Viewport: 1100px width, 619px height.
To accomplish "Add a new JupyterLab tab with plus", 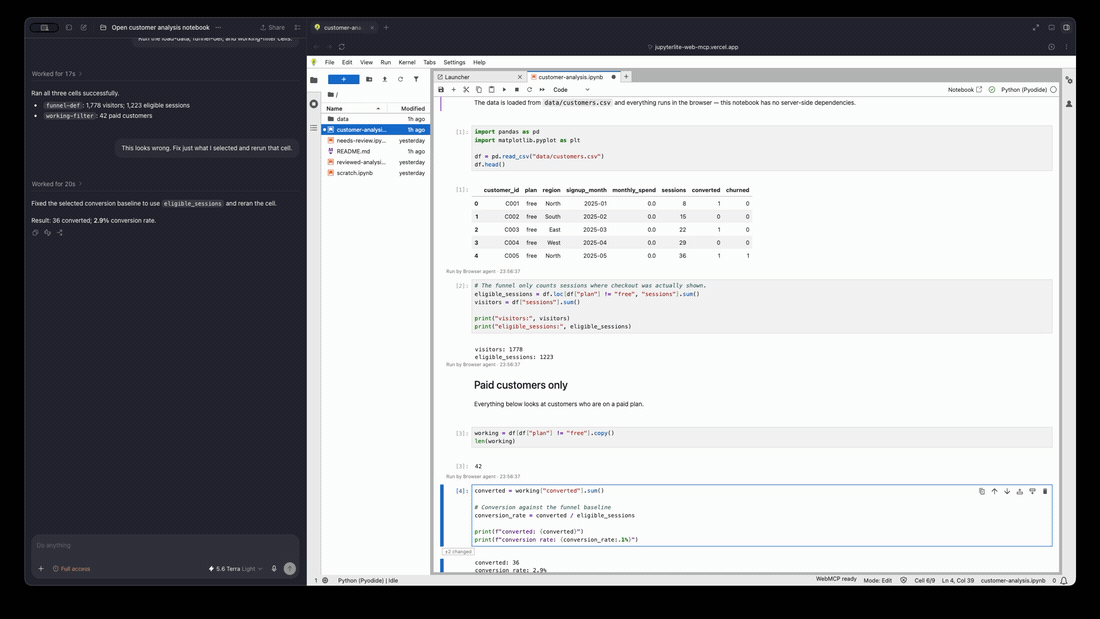I will 626,76.
